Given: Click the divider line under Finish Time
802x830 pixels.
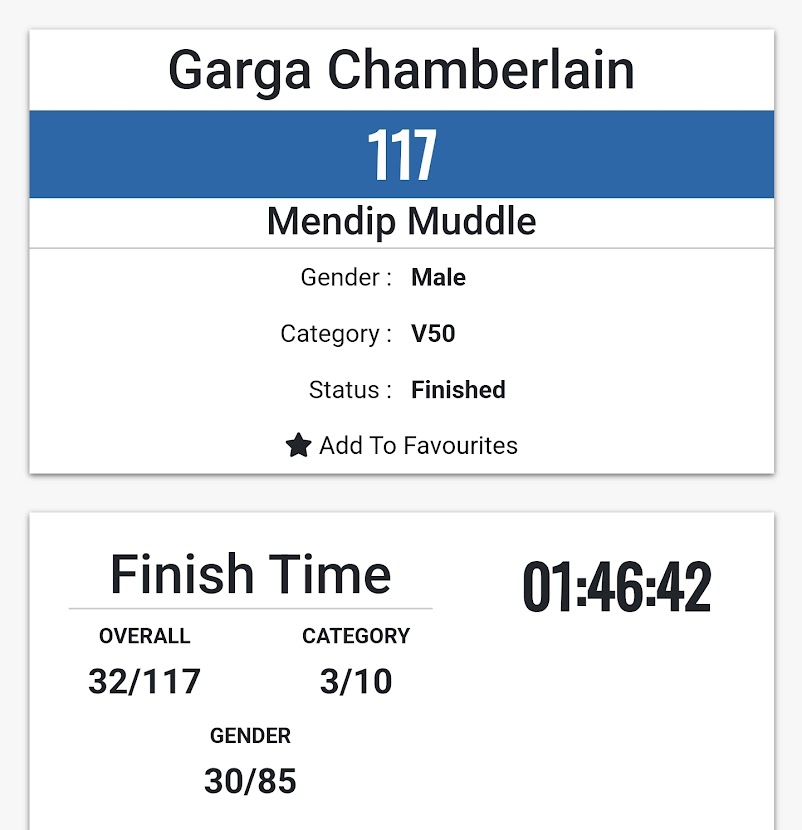Looking at the screenshot, I should point(250,609).
